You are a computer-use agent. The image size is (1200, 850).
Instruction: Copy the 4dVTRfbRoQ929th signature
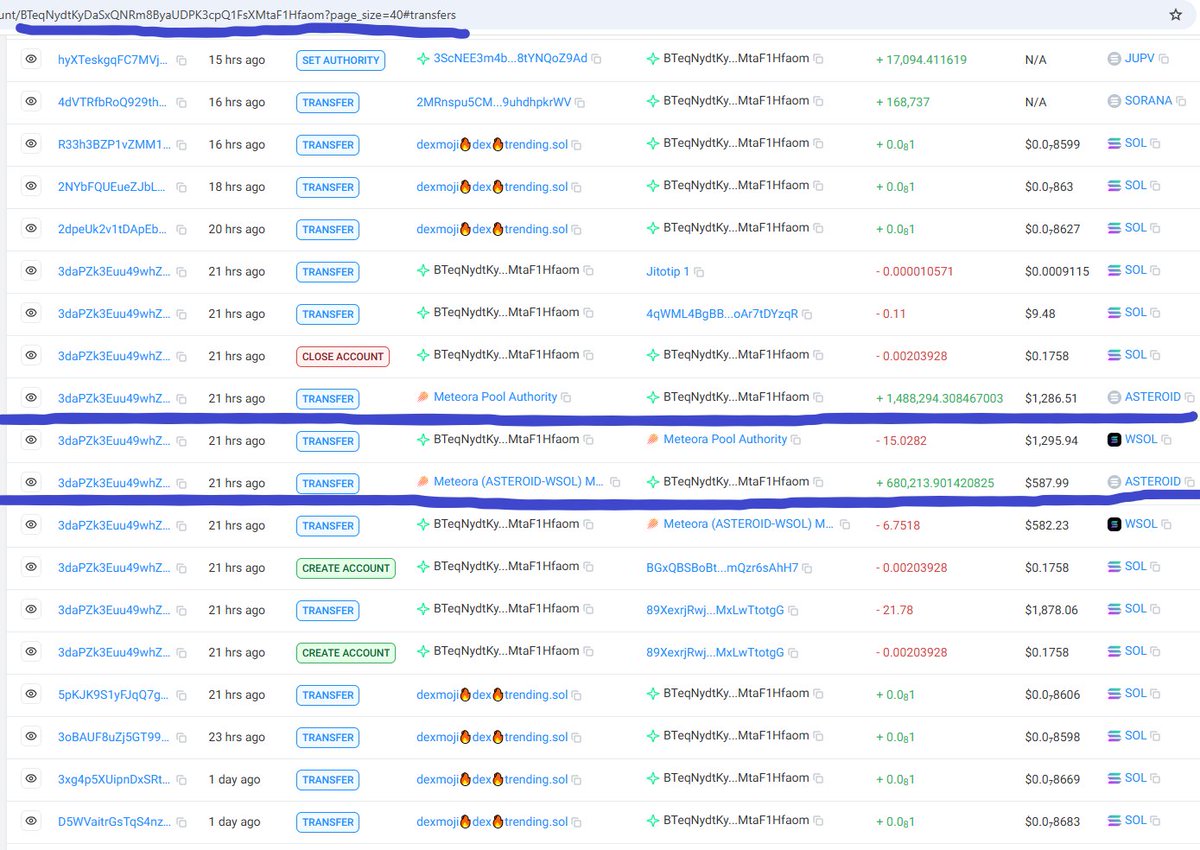coord(181,103)
